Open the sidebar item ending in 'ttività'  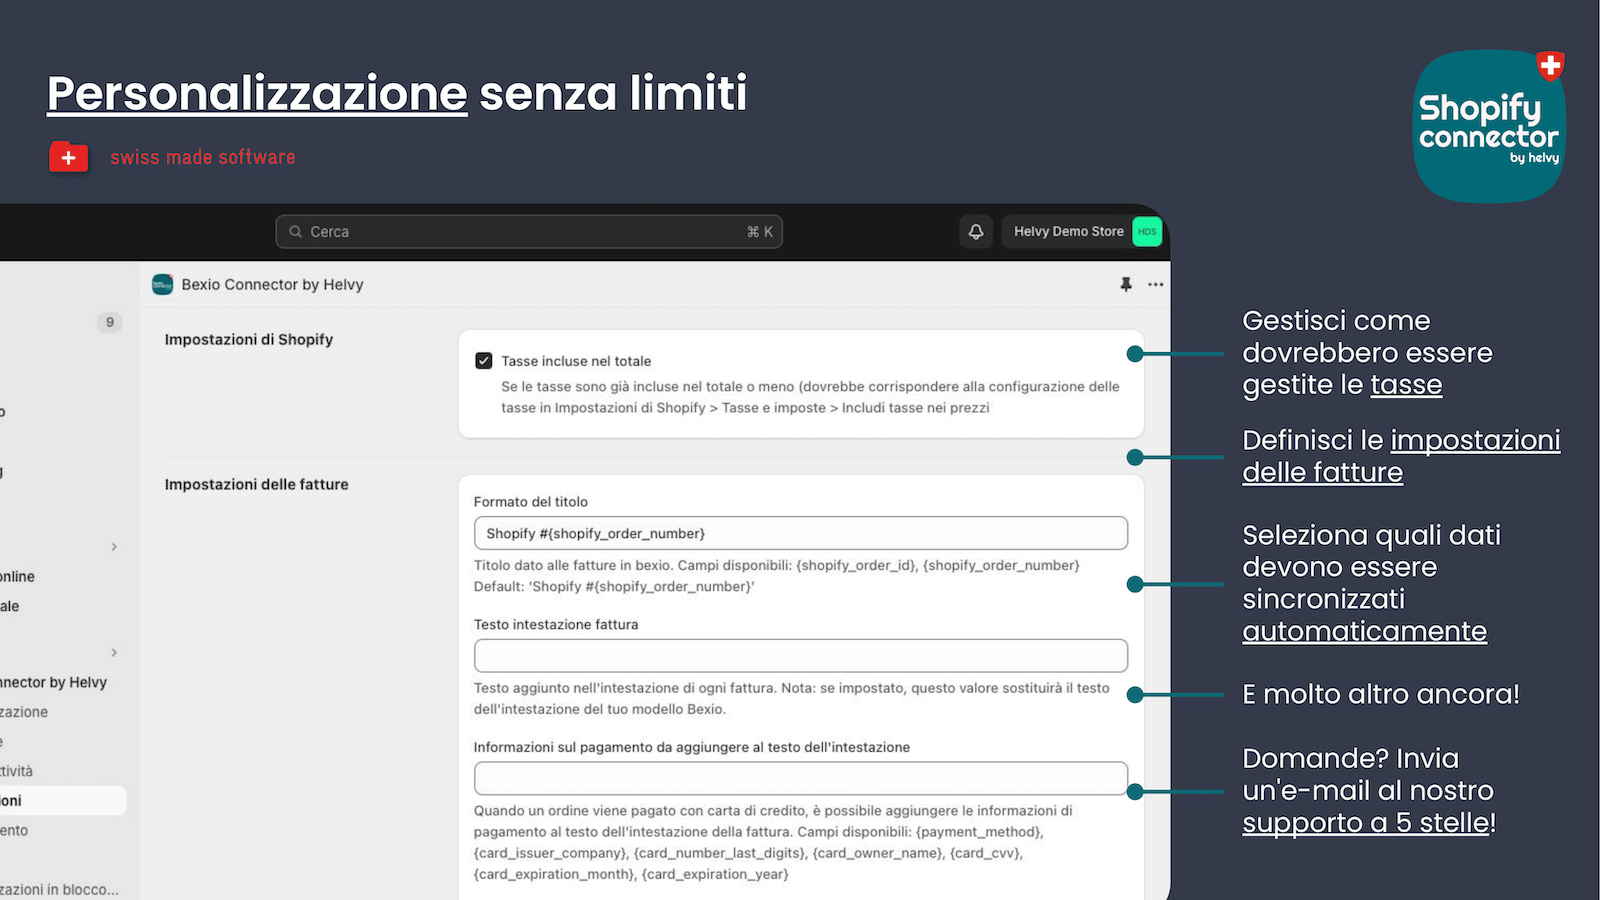(16, 772)
